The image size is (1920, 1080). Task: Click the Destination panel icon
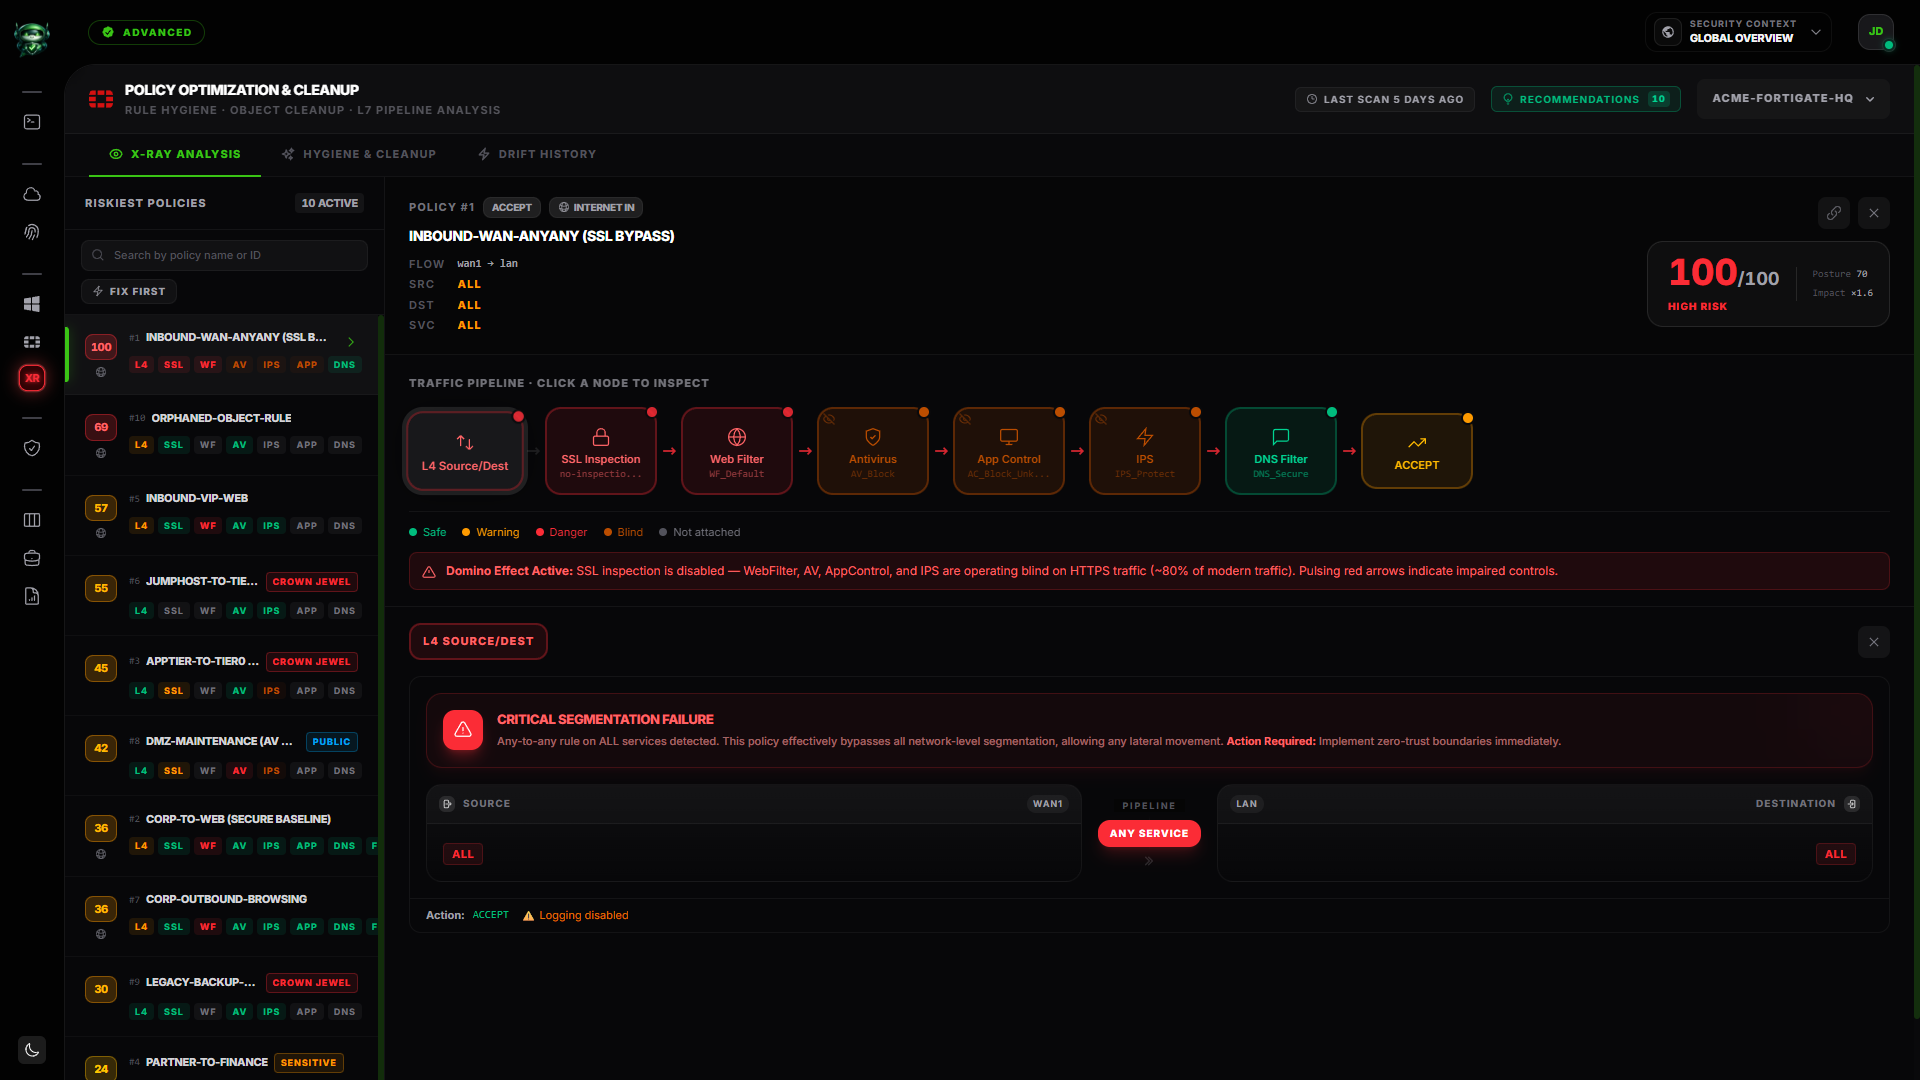click(x=1852, y=804)
